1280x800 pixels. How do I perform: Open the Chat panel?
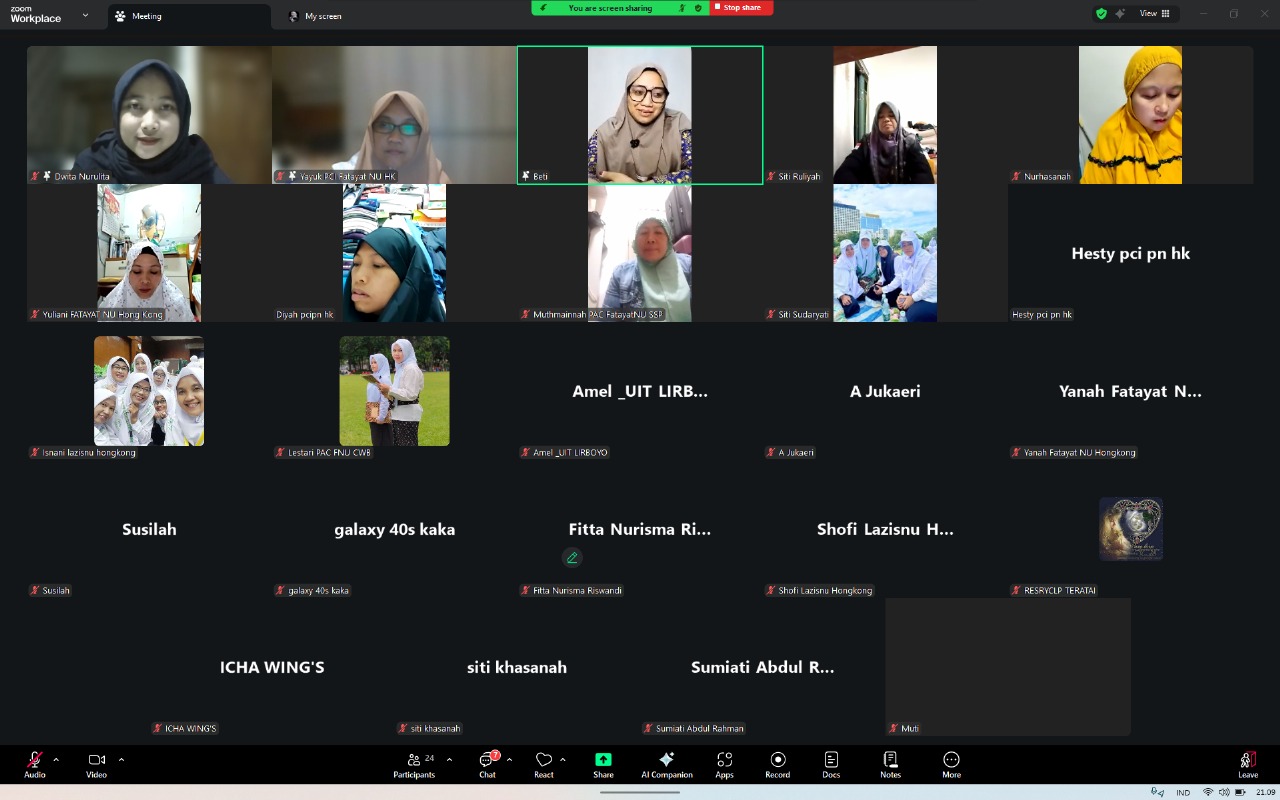(487, 764)
